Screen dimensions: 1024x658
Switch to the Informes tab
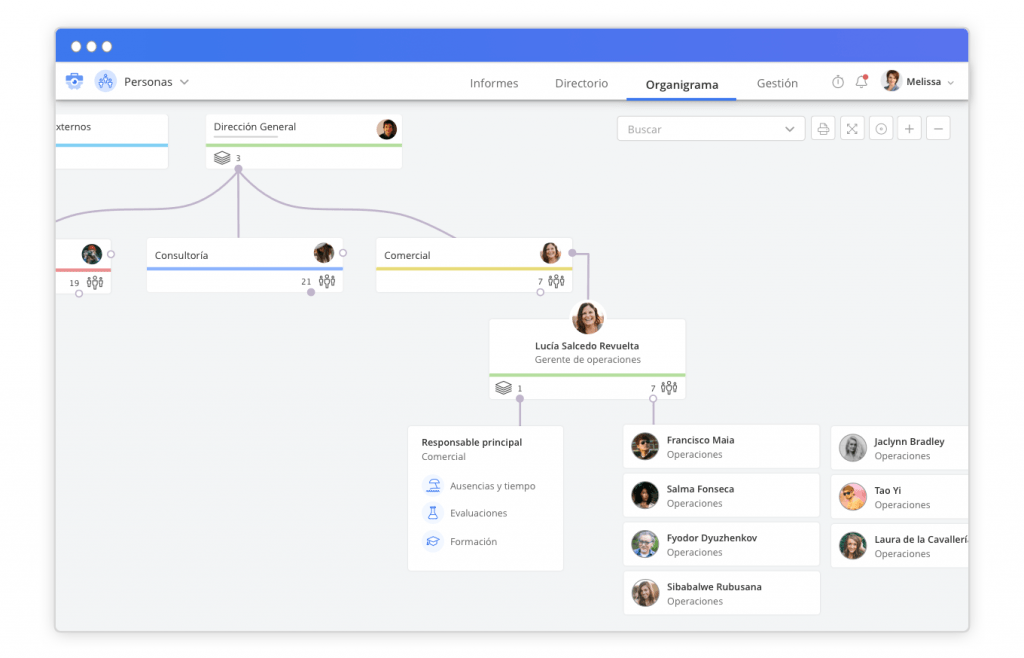tap(494, 83)
